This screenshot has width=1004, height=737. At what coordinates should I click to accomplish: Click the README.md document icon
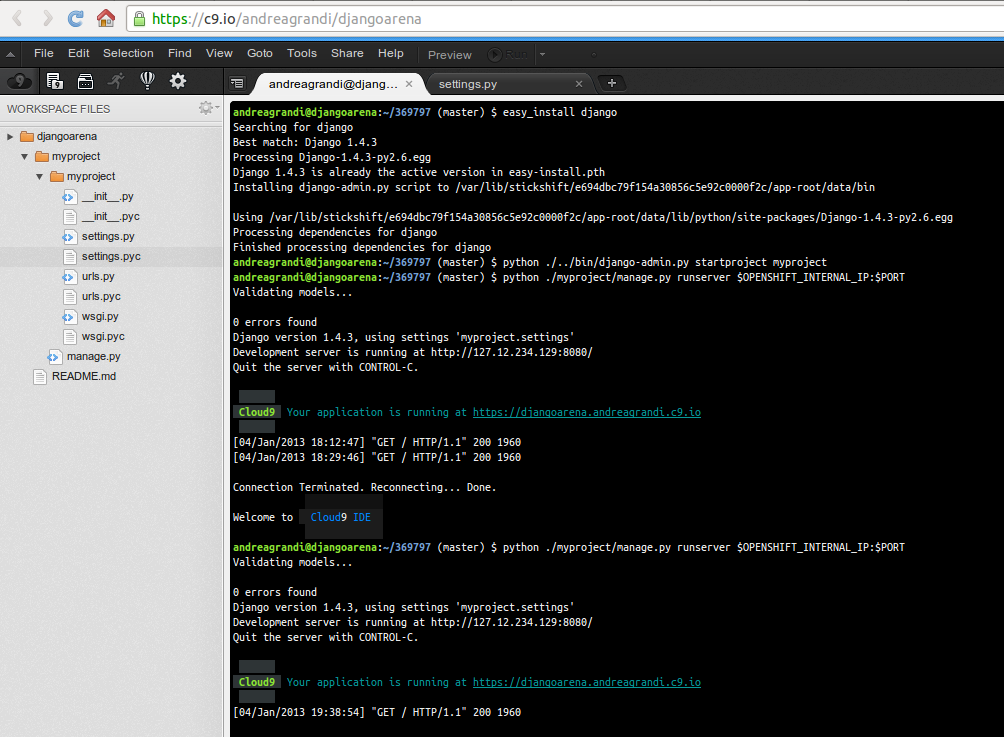40,377
